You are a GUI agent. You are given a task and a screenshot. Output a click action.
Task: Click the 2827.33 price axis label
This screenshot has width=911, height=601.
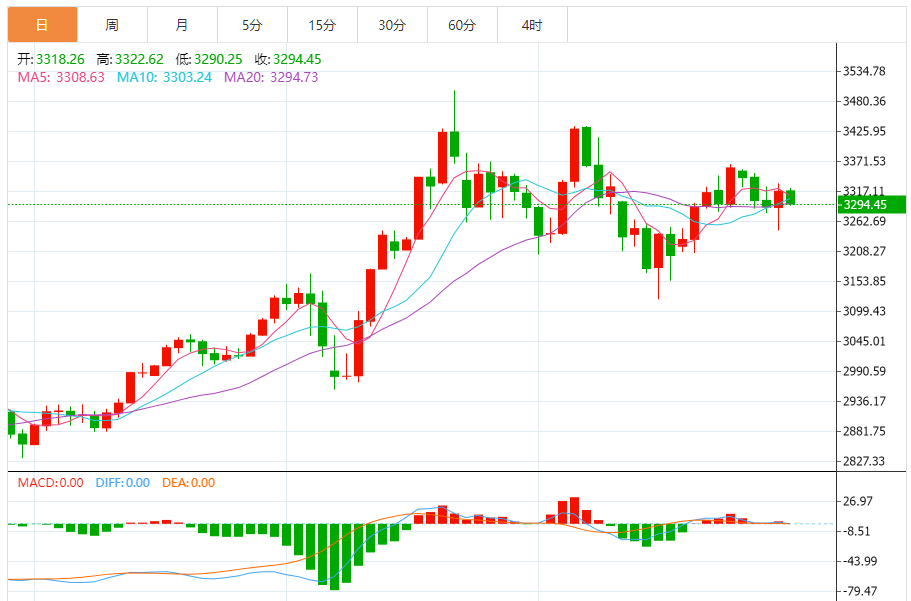point(864,461)
